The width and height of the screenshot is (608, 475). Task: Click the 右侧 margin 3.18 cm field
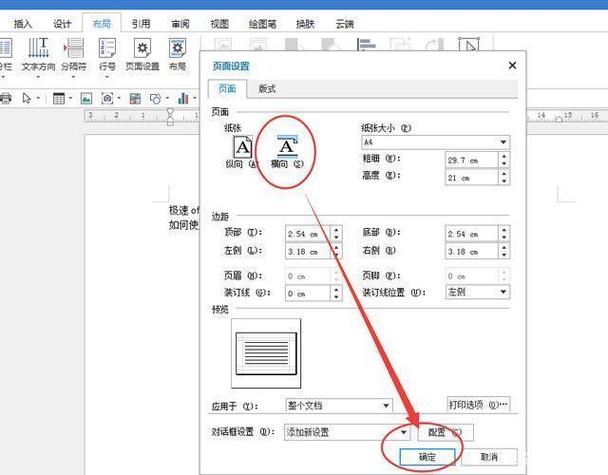click(472, 251)
